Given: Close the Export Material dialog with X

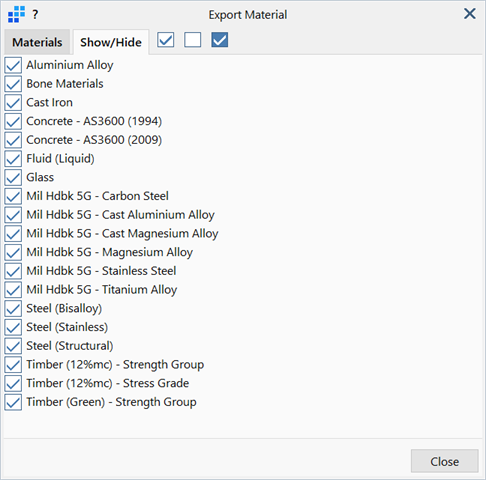Looking at the screenshot, I should pyautogui.click(x=470, y=14).
